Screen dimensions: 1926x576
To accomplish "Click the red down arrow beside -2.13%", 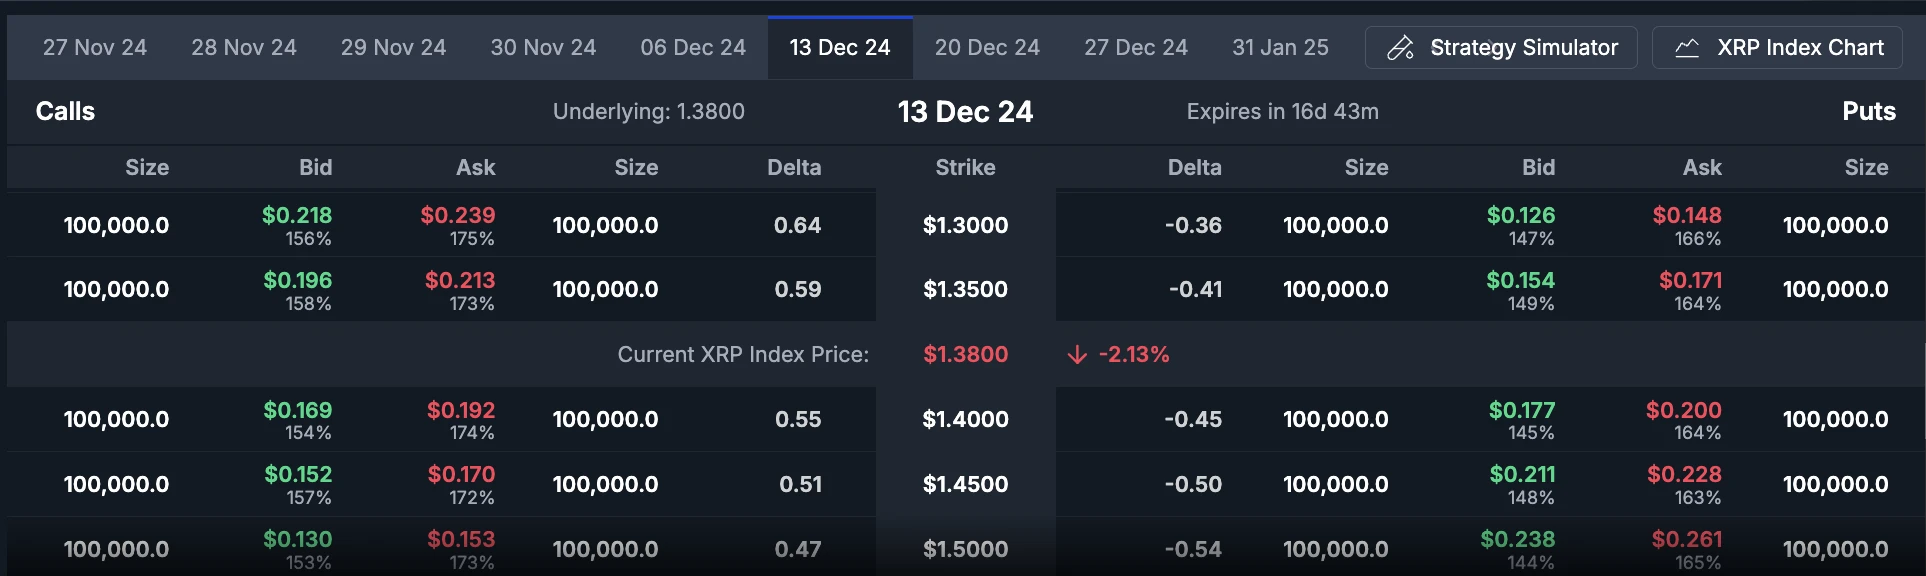I will 1076,354.
